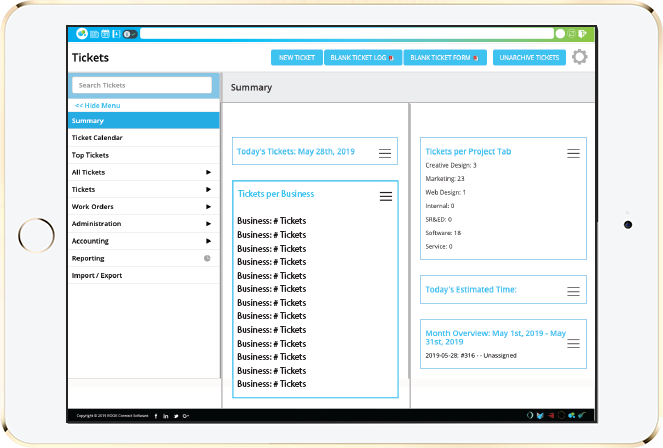
Task: Click the Tickets per Project Tab heading
Action: click(468, 151)
